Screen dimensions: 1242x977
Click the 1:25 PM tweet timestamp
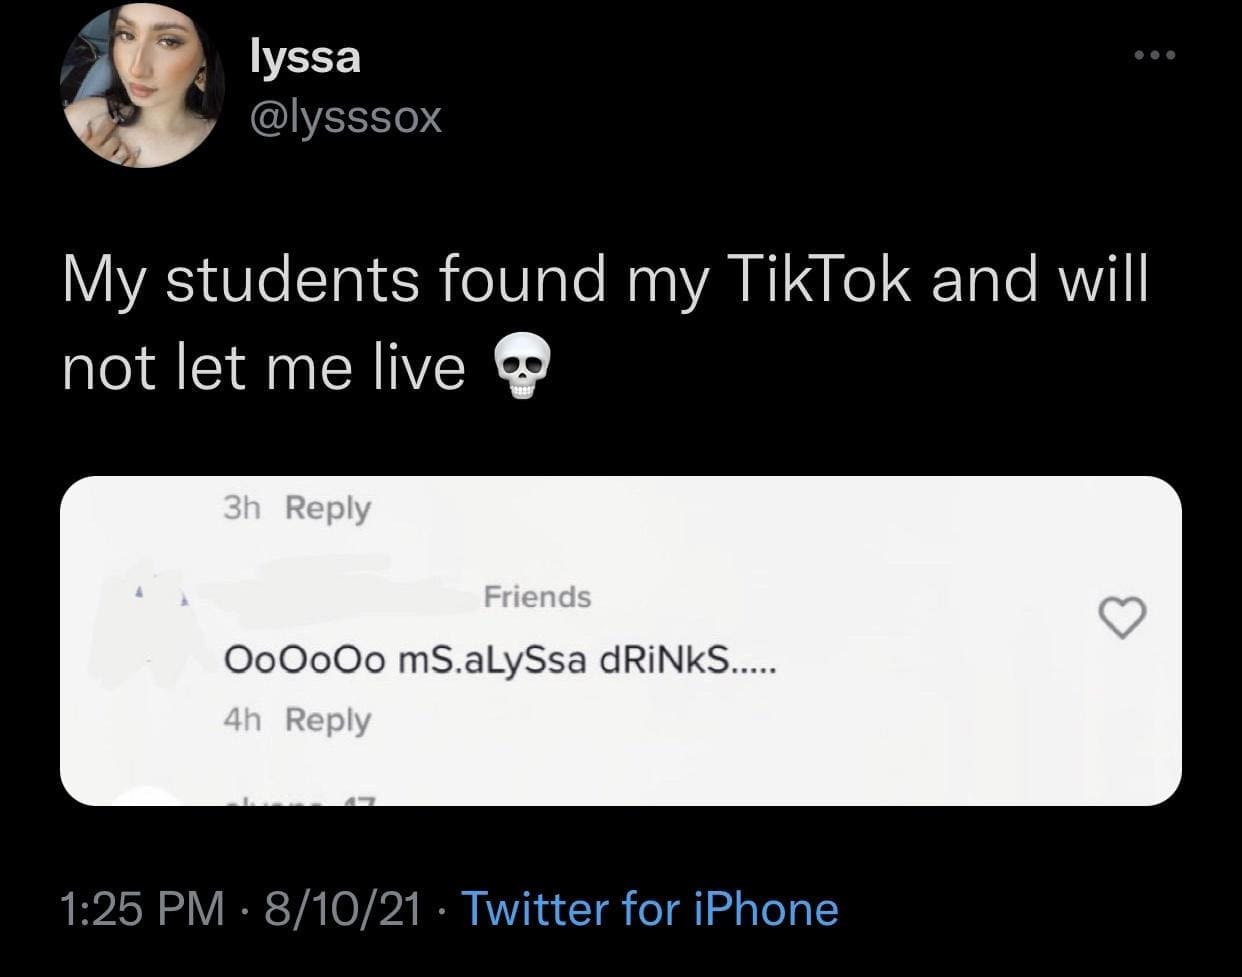tap(142, 909)
